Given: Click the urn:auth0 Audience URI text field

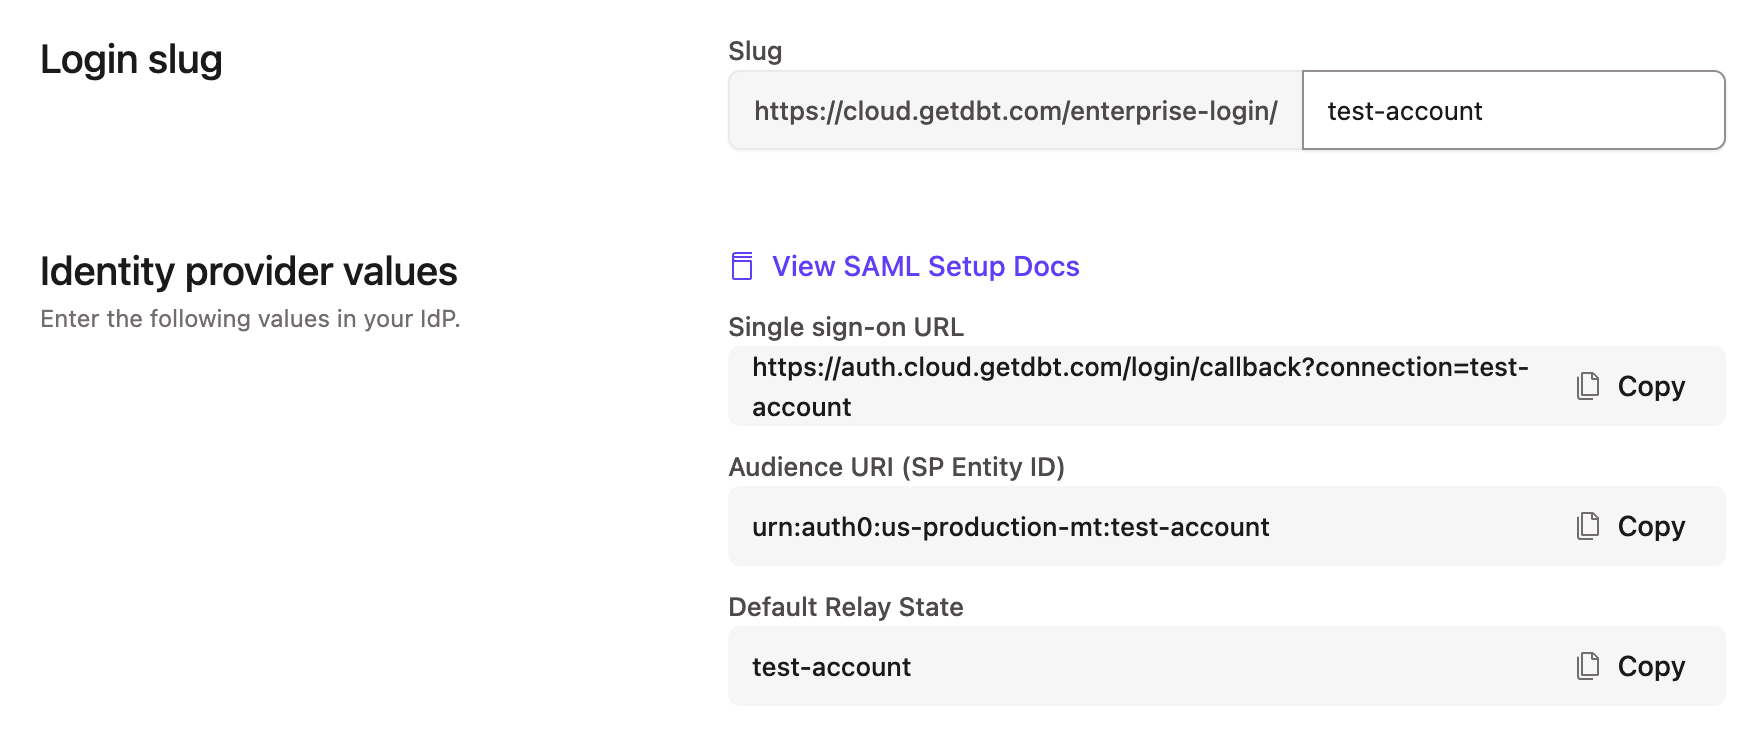Looking at the screenshot, I should click(1011, 526).
